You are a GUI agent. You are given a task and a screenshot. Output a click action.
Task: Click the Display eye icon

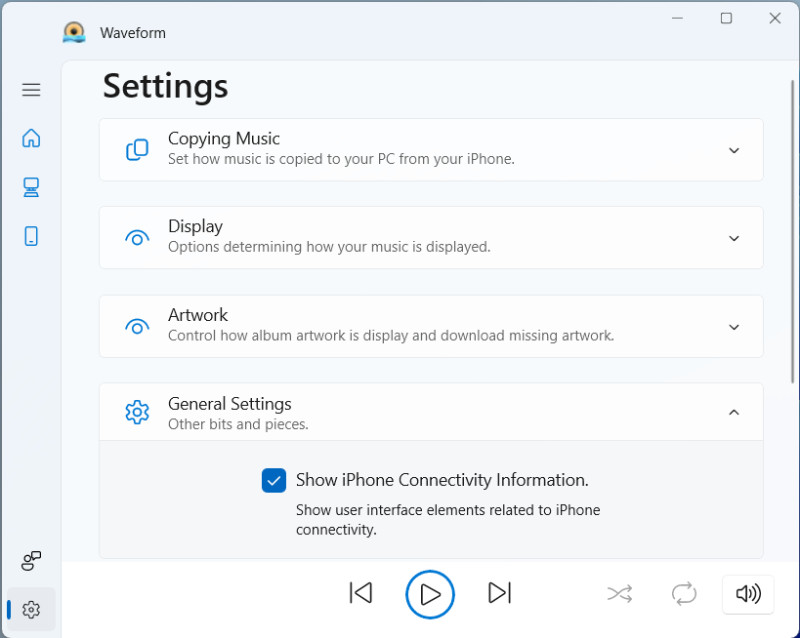[x=137, y=238]
